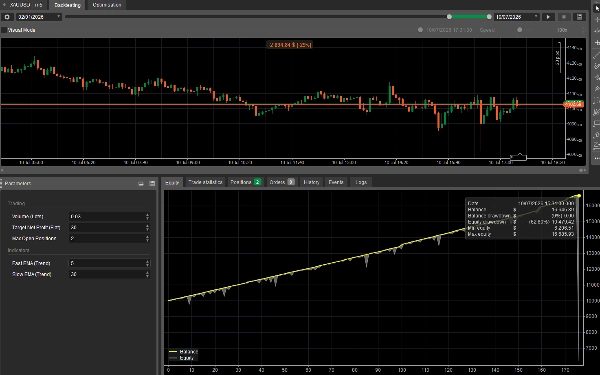Select the cursor pointer tool in right toolbar
This screenshot has height=375, width=600.
(596, 8)
